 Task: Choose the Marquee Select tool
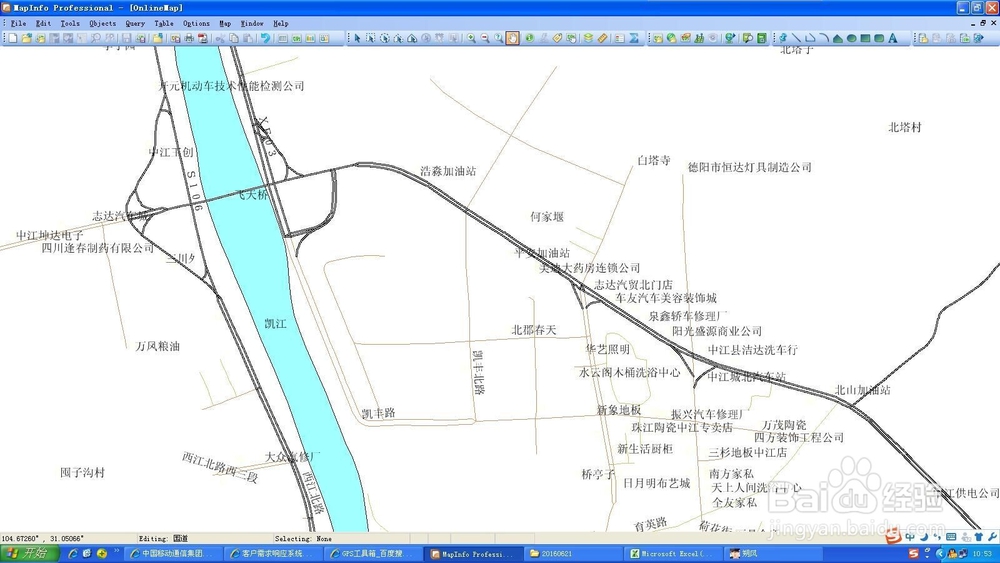tap(371, 38)
